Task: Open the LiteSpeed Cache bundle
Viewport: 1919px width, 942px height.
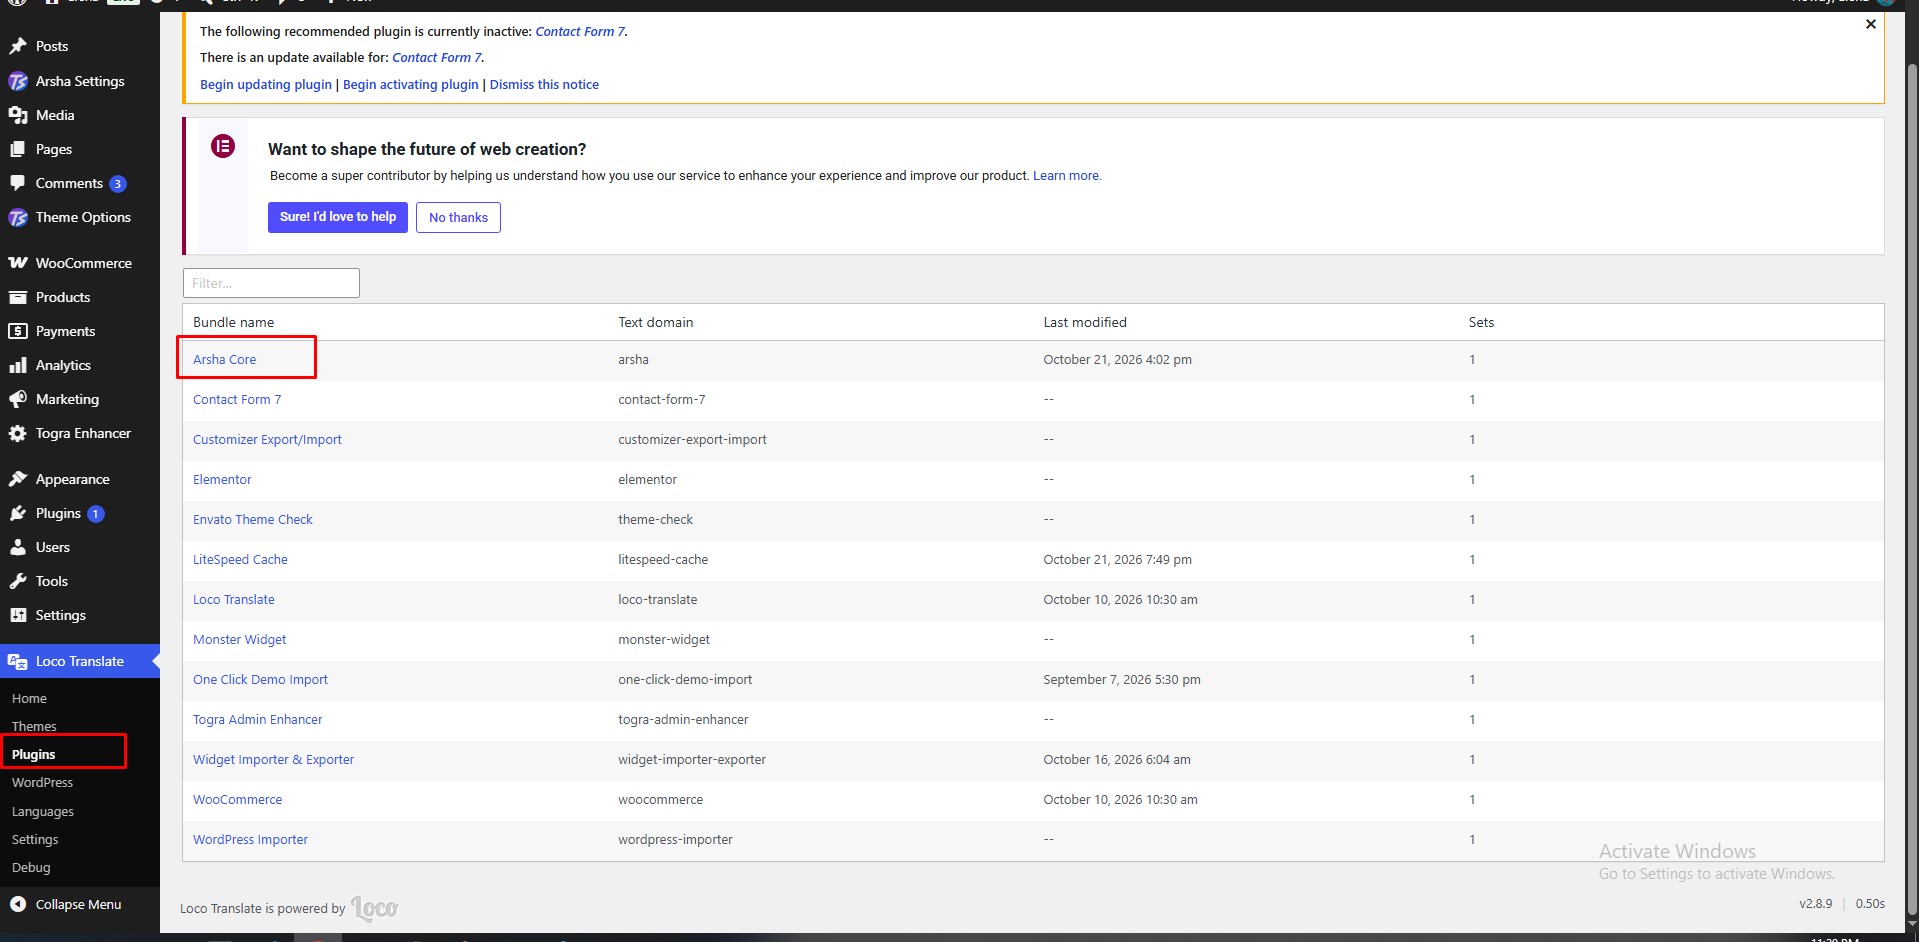Action: click(240, 559)
